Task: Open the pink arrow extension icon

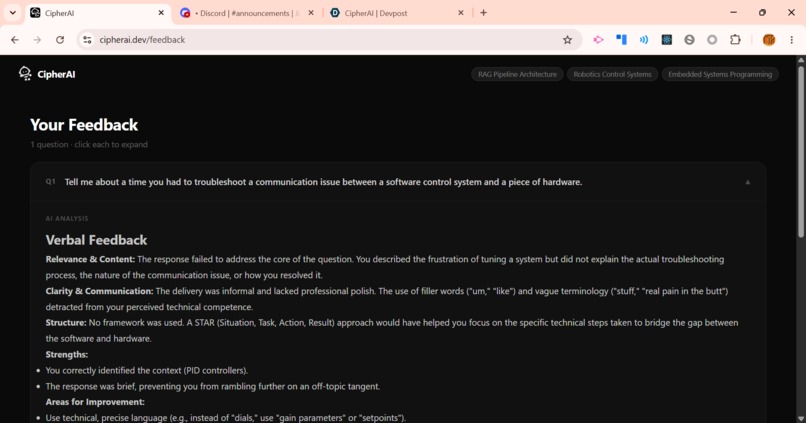Action: click(598, 40)
